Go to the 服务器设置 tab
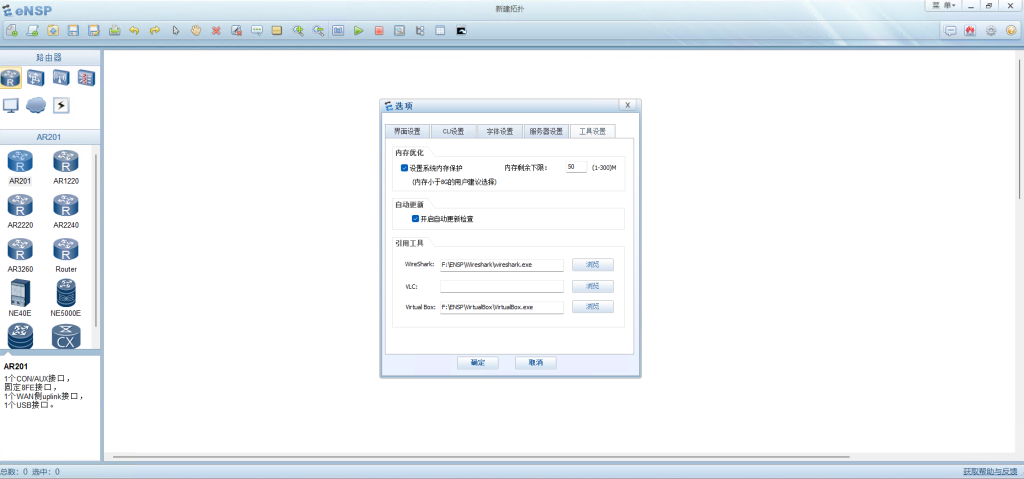1024x479 pixels. coord(546,131)
